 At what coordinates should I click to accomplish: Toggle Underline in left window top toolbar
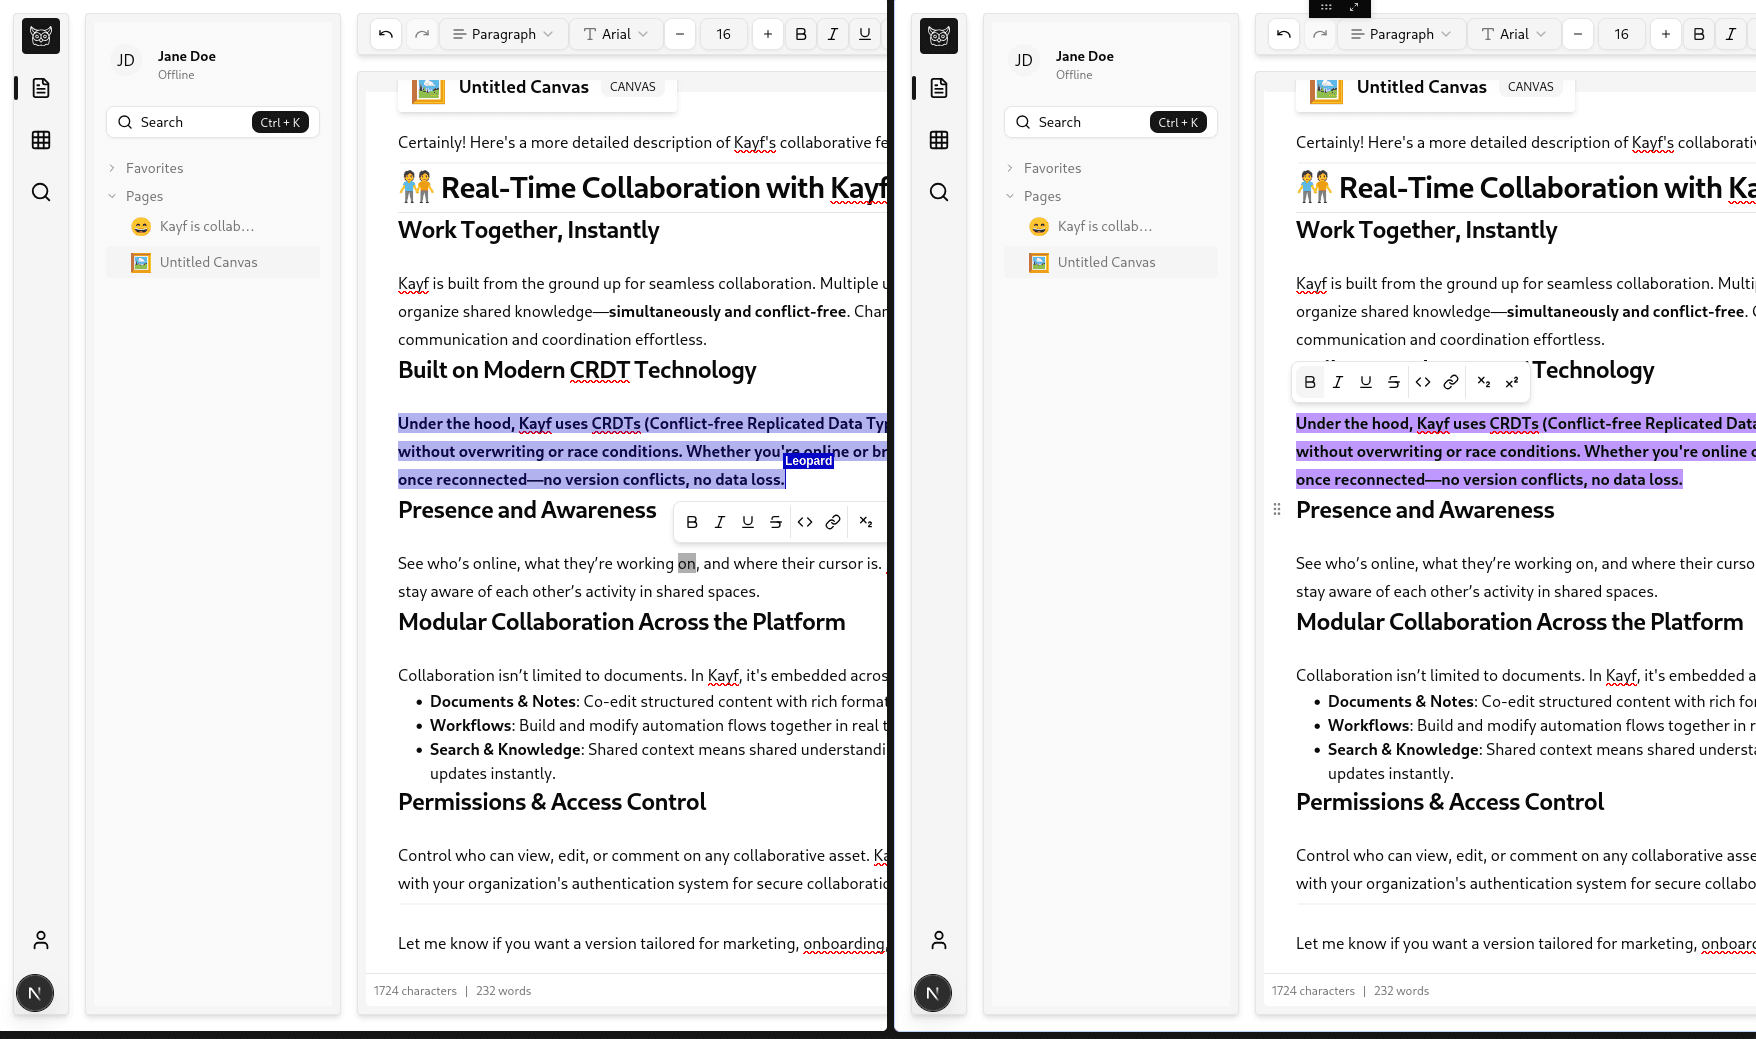click(865, 34)
